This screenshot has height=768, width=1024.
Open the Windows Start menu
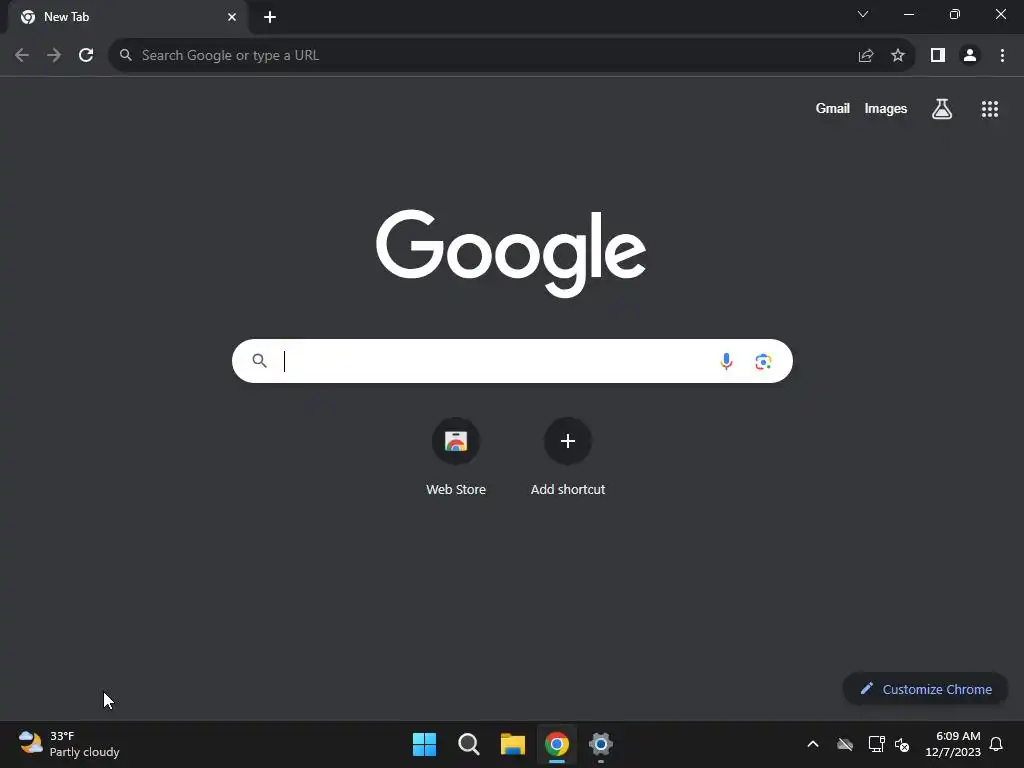(424, 744)
